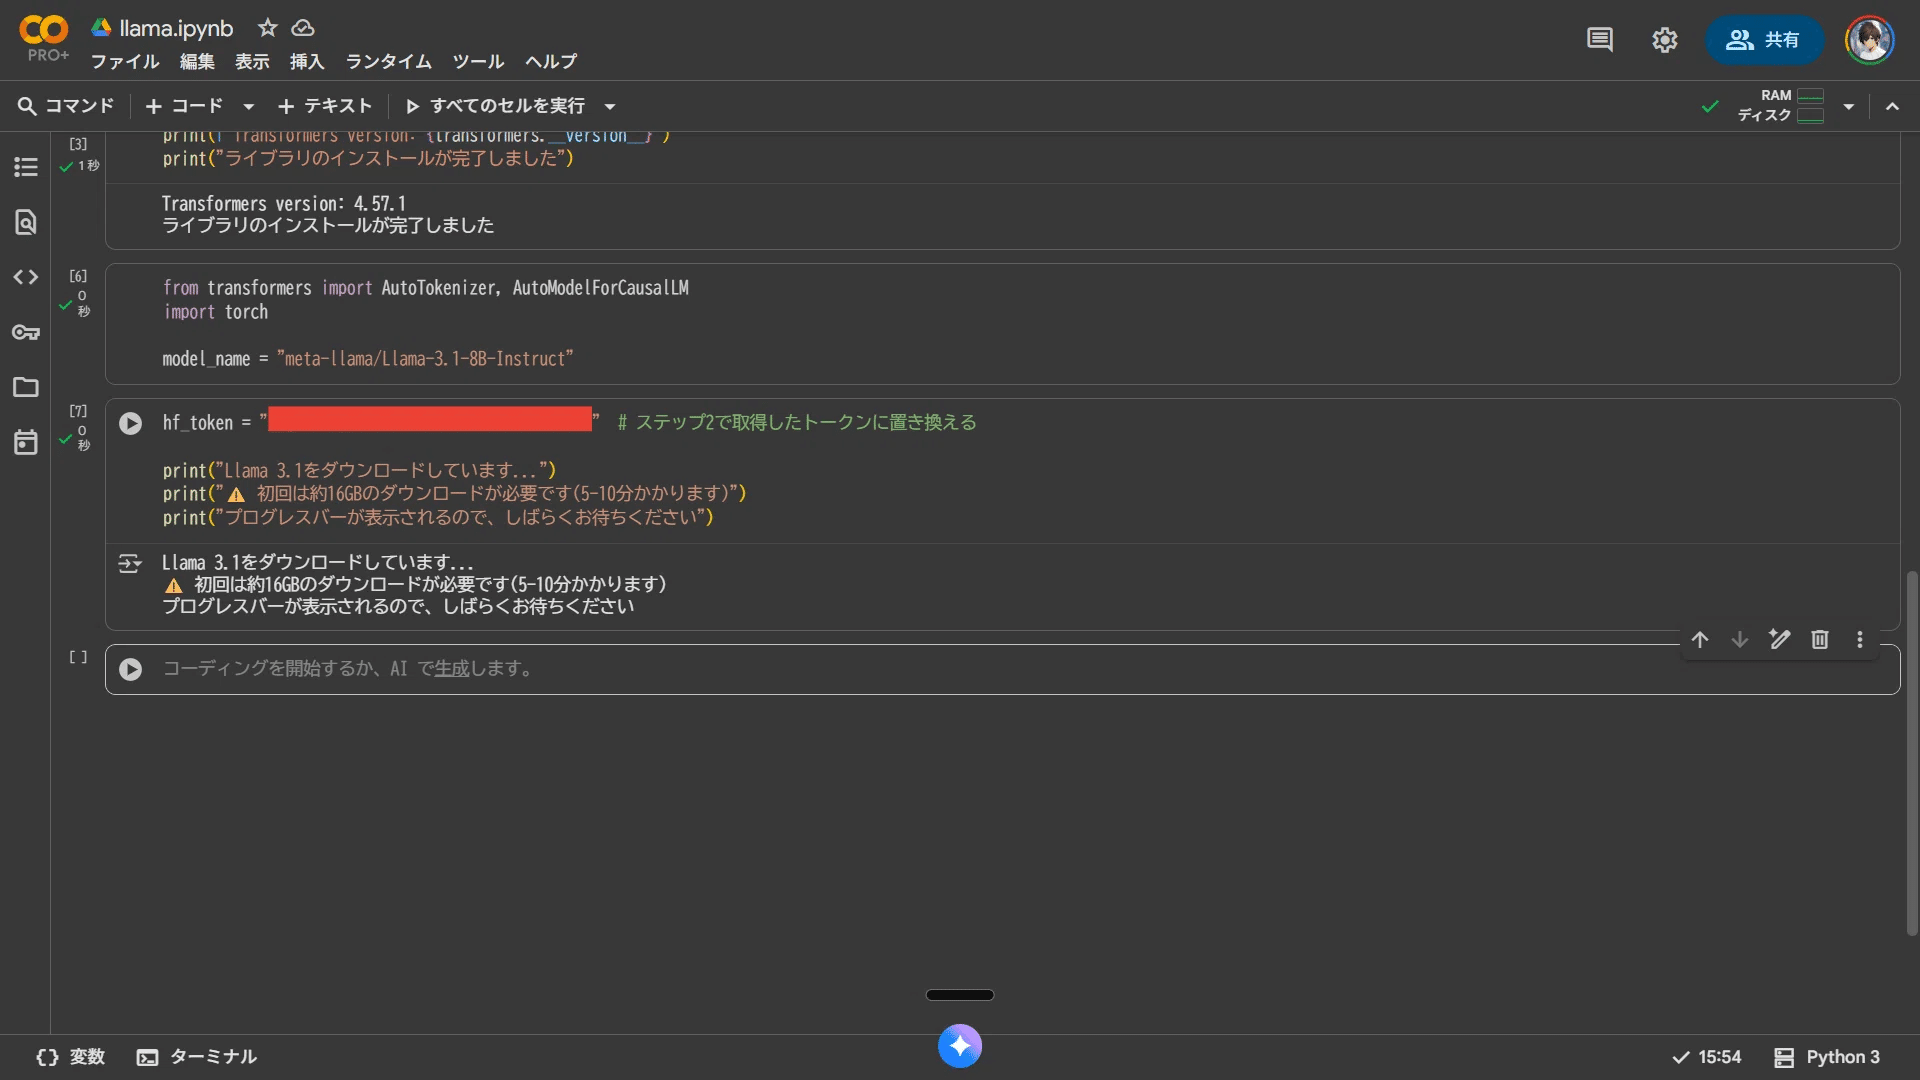Open the terminal panel

[197, 1057]
